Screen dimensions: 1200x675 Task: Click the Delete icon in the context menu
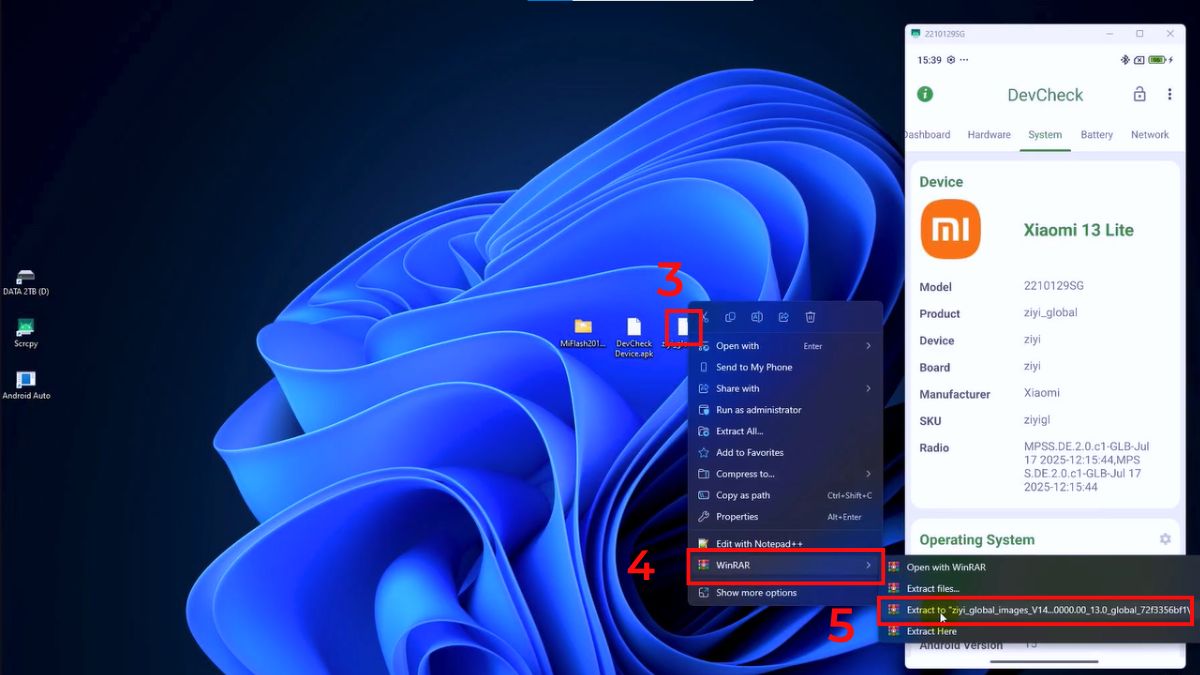point(810,316)
